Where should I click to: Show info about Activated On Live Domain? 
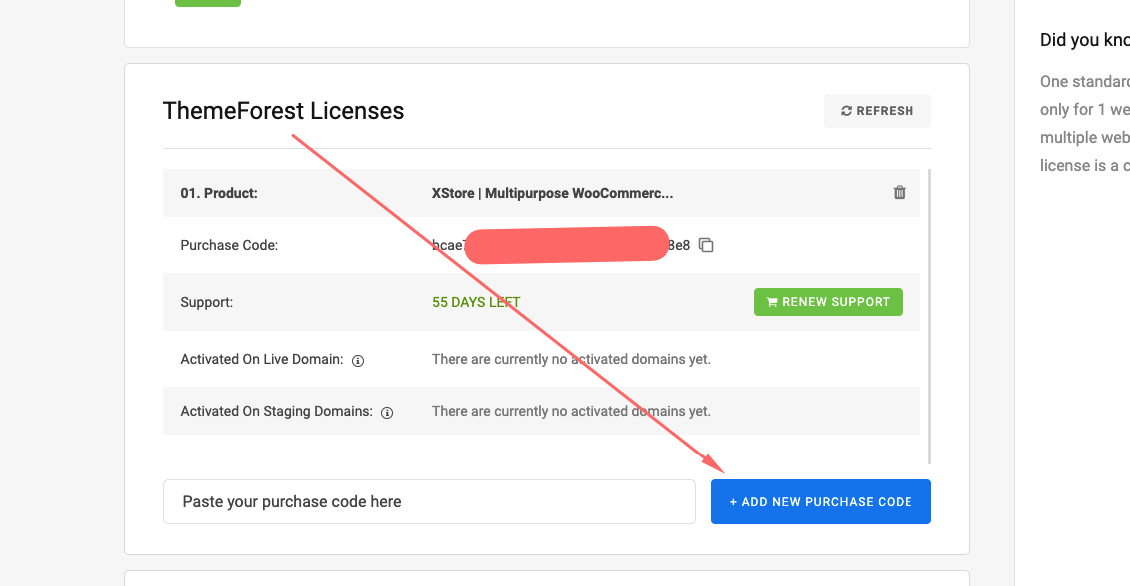(x=358, y=360)
